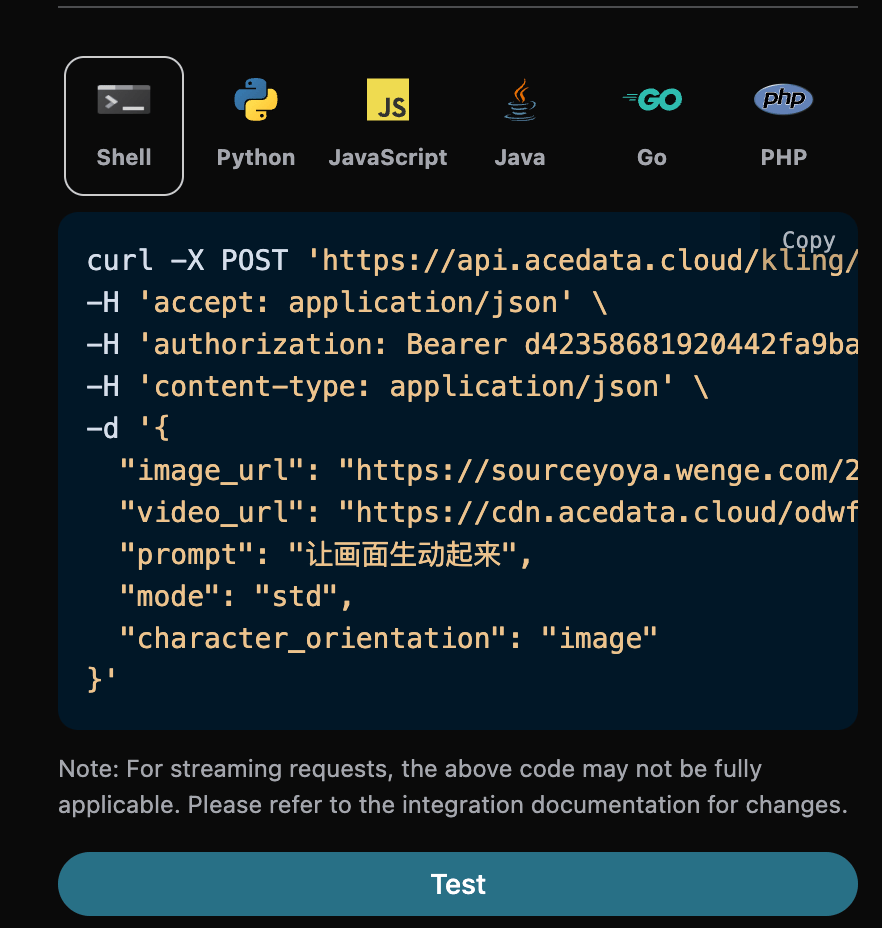Select the PHP oval logo icon

tap(783, 99)
